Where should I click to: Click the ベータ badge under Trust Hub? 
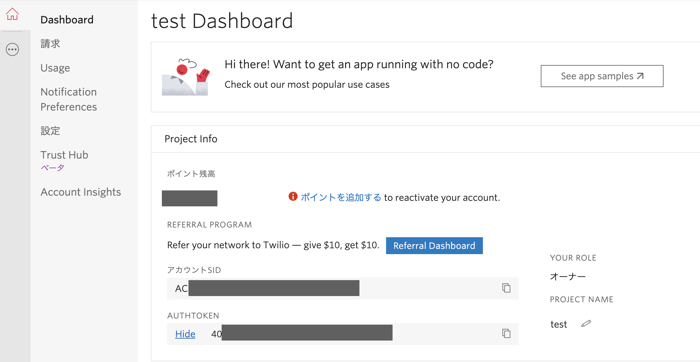(x=53, y=168)
